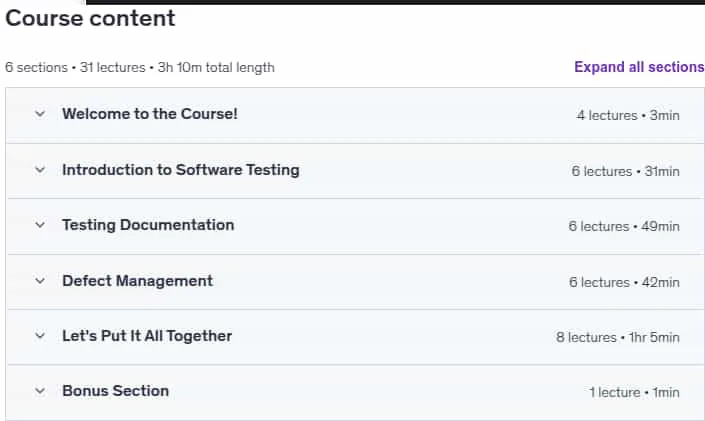The height and width of the screenshot is (421, 705).
Task: Open the Bonus Section chevron arrow
Action: pos(40,391)
